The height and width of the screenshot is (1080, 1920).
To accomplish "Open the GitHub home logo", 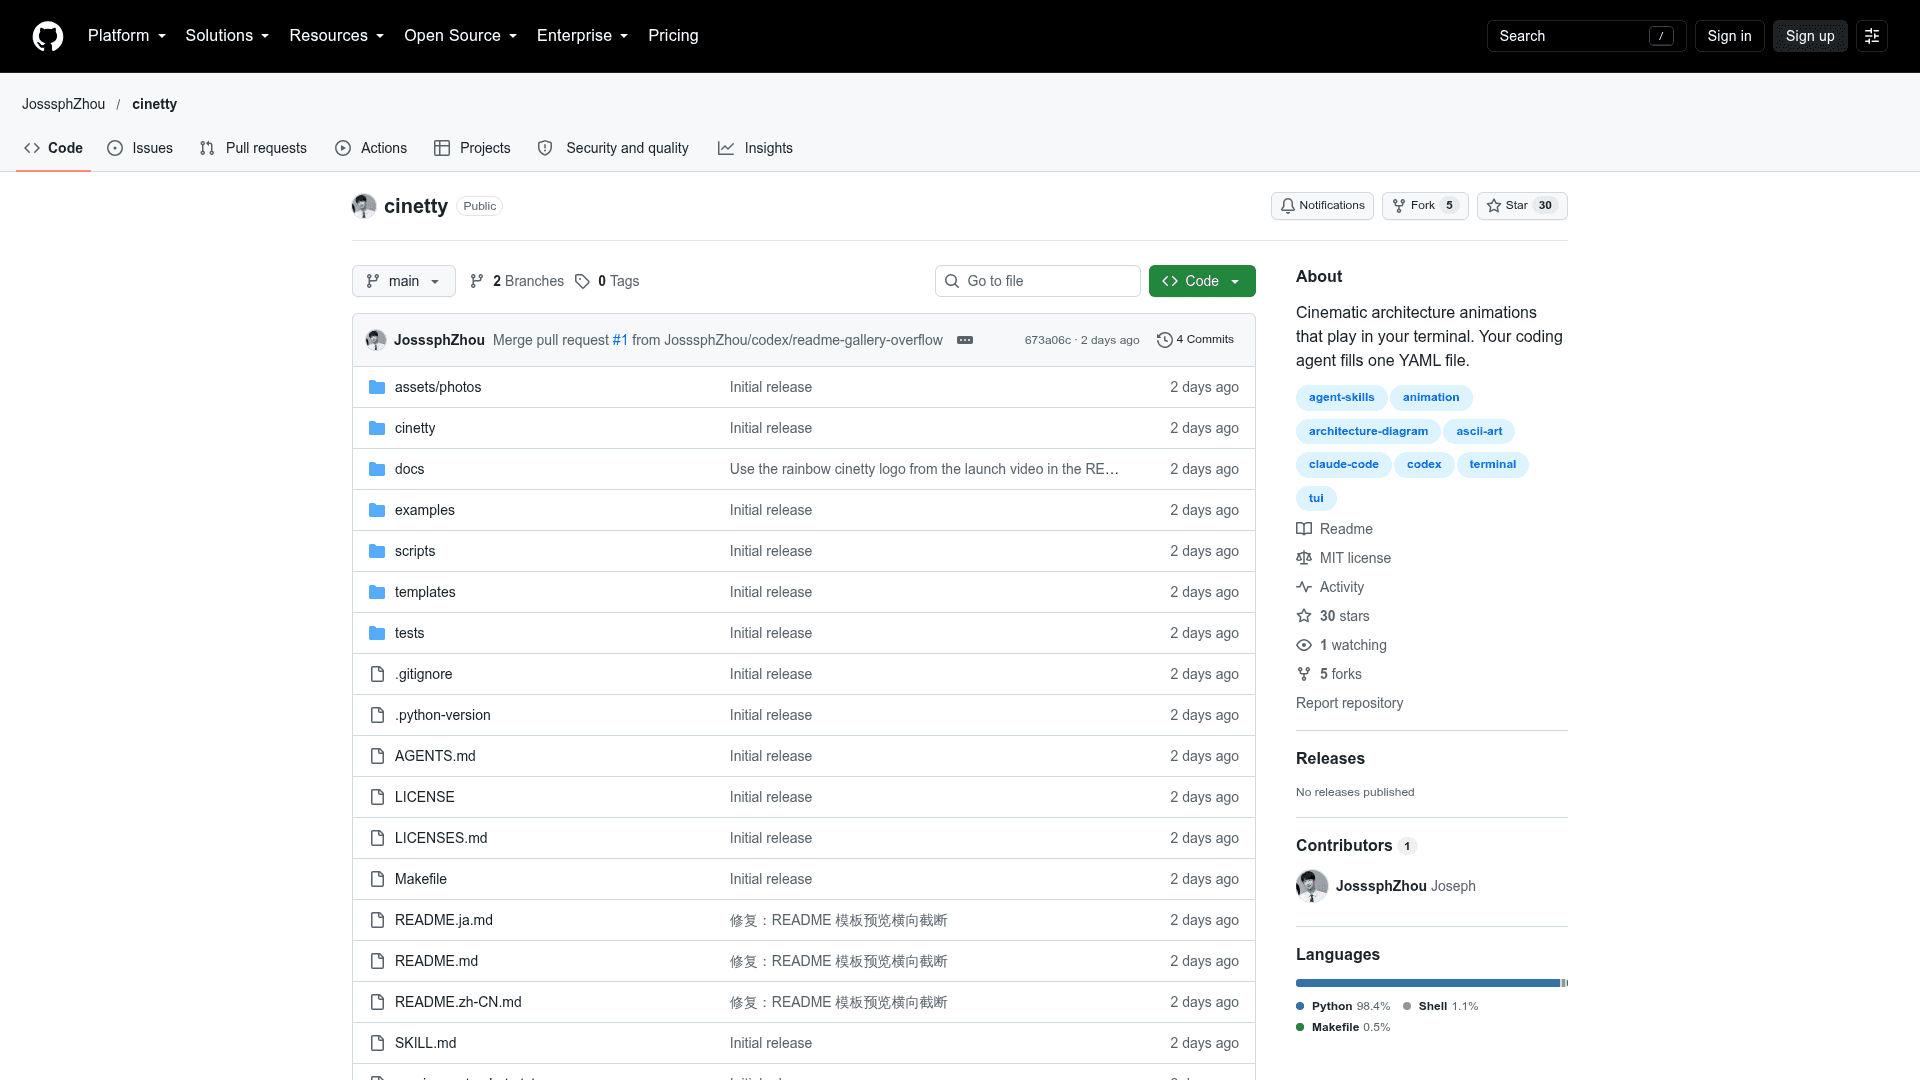I will tap(48, 36).
